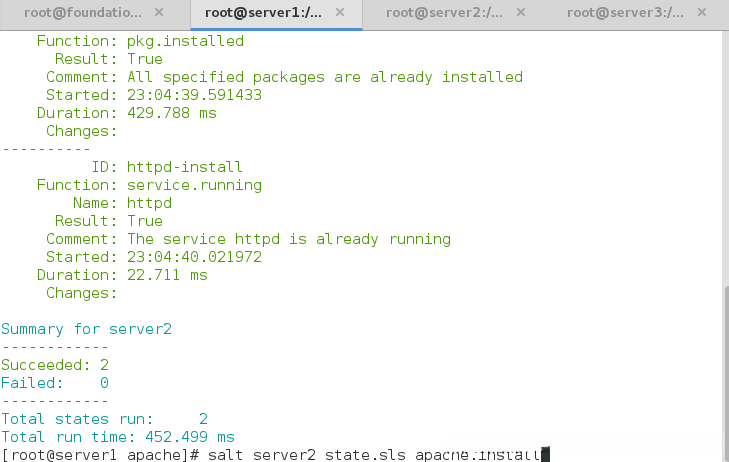Click the 'Started: 23:04:39.591433' line
The image size is (729, 462).
153,95
